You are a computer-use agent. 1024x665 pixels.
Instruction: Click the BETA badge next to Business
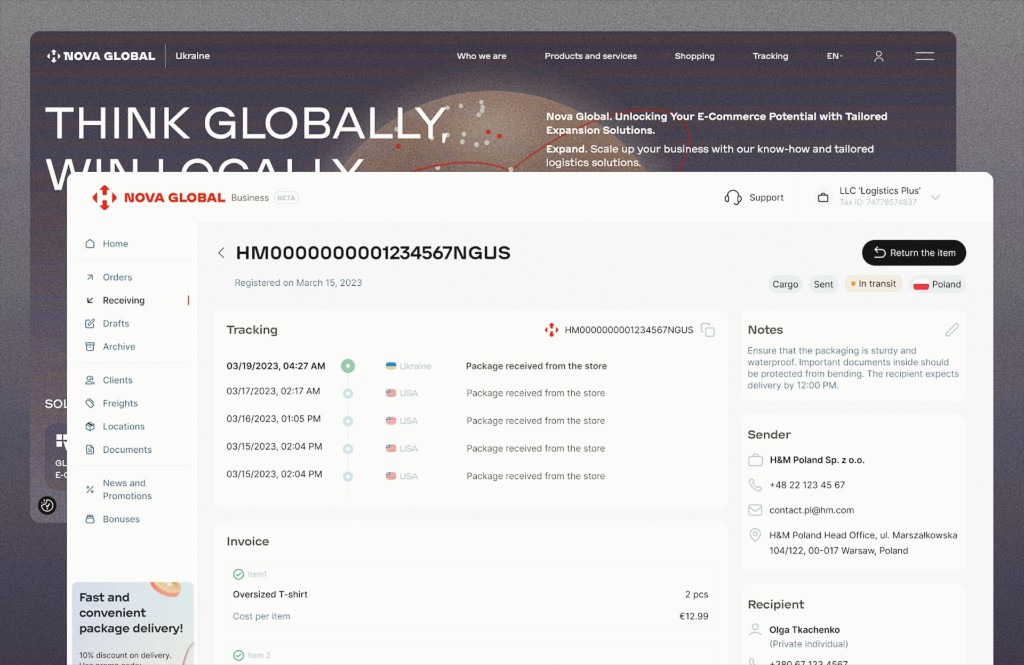286,198
